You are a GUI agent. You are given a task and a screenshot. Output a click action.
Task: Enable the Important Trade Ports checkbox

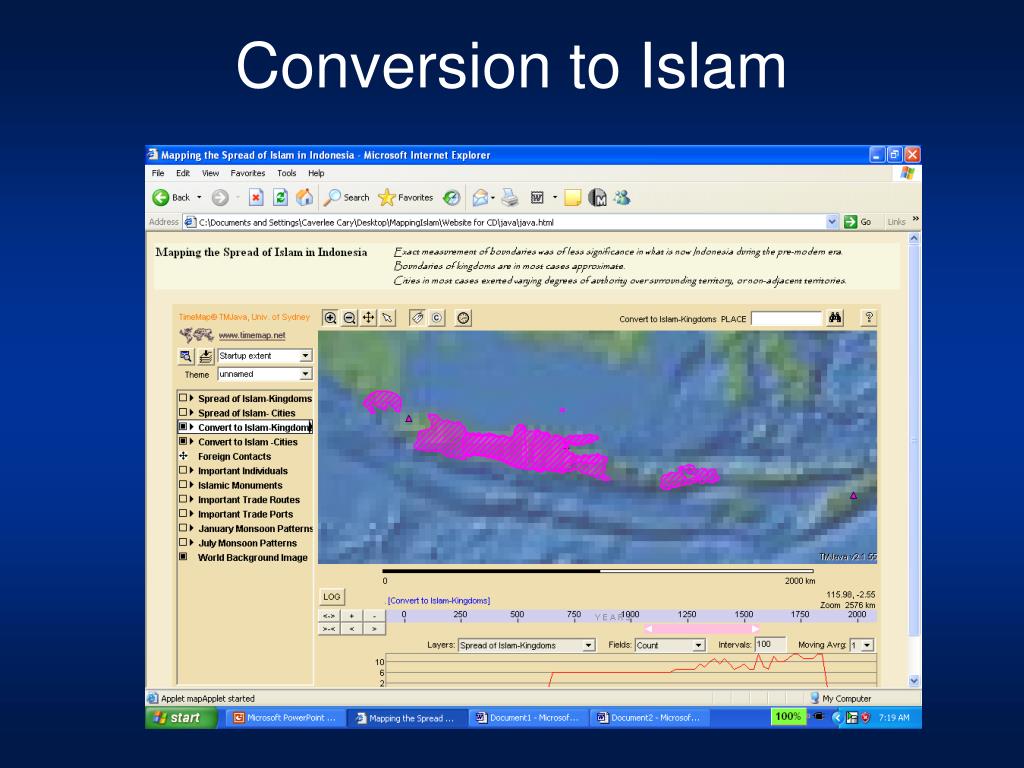click(183, 513)
